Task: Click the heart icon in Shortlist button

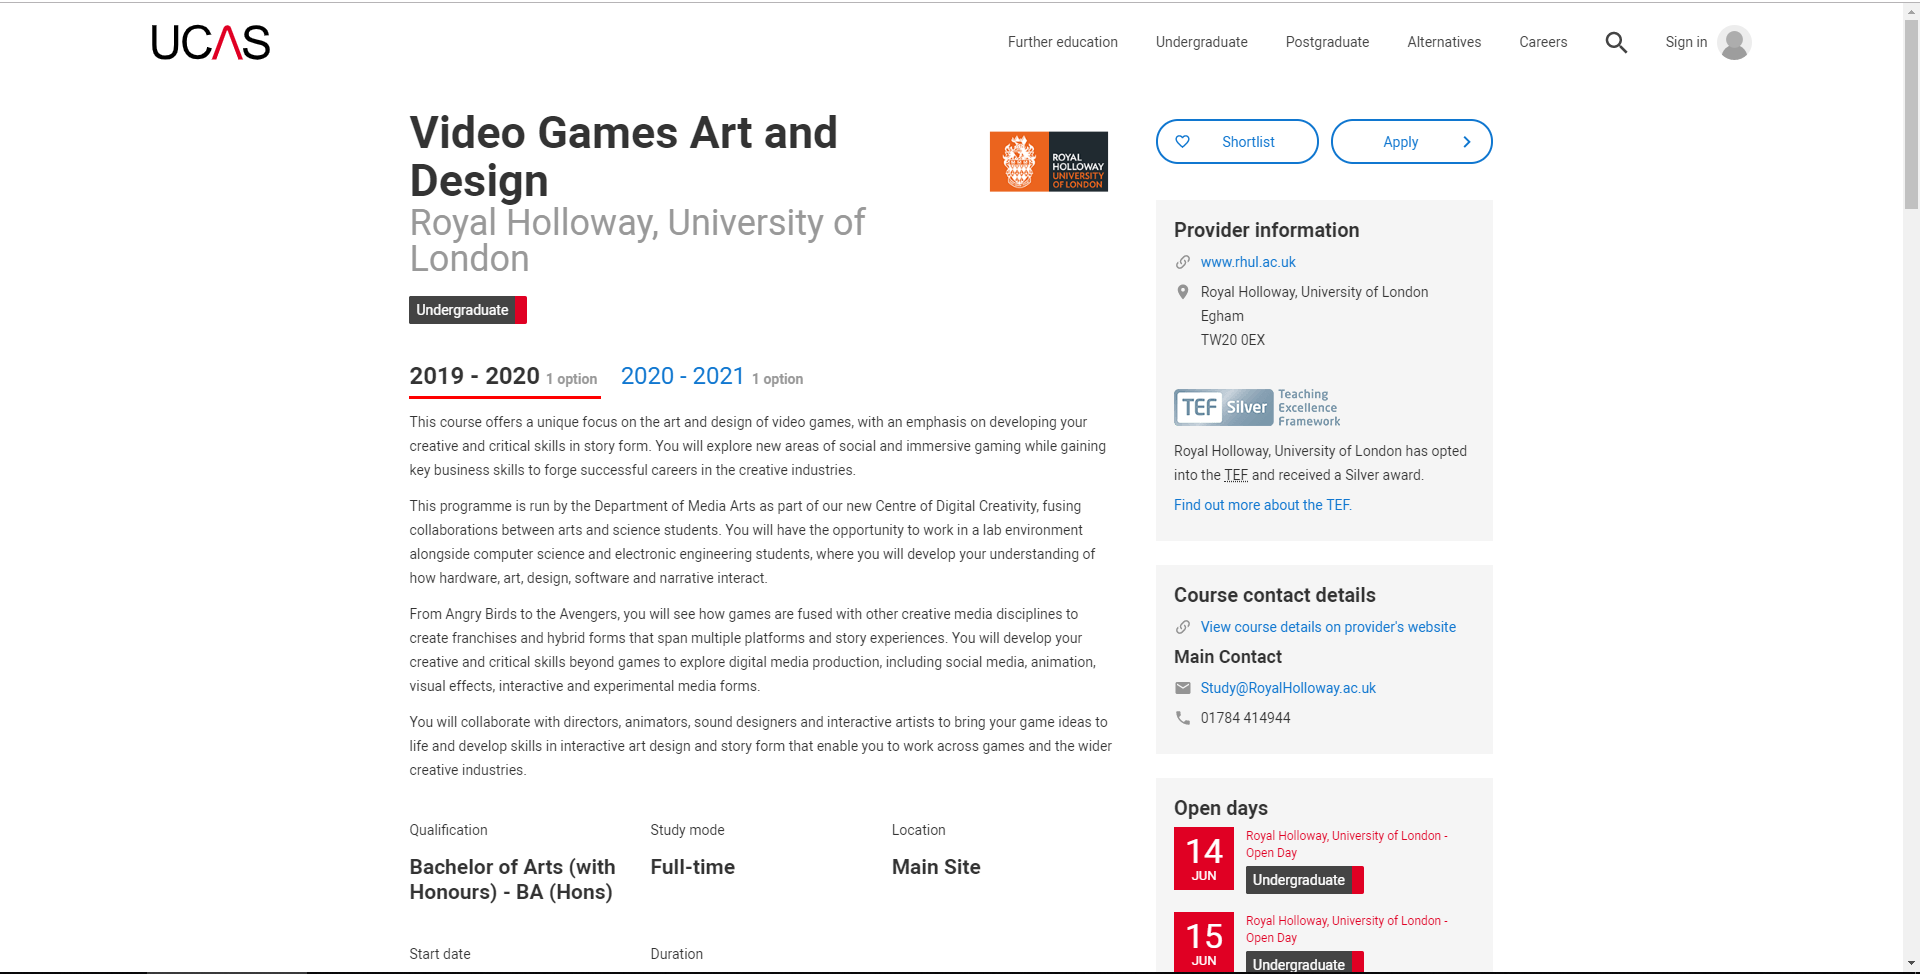Action: point(1182,142)
